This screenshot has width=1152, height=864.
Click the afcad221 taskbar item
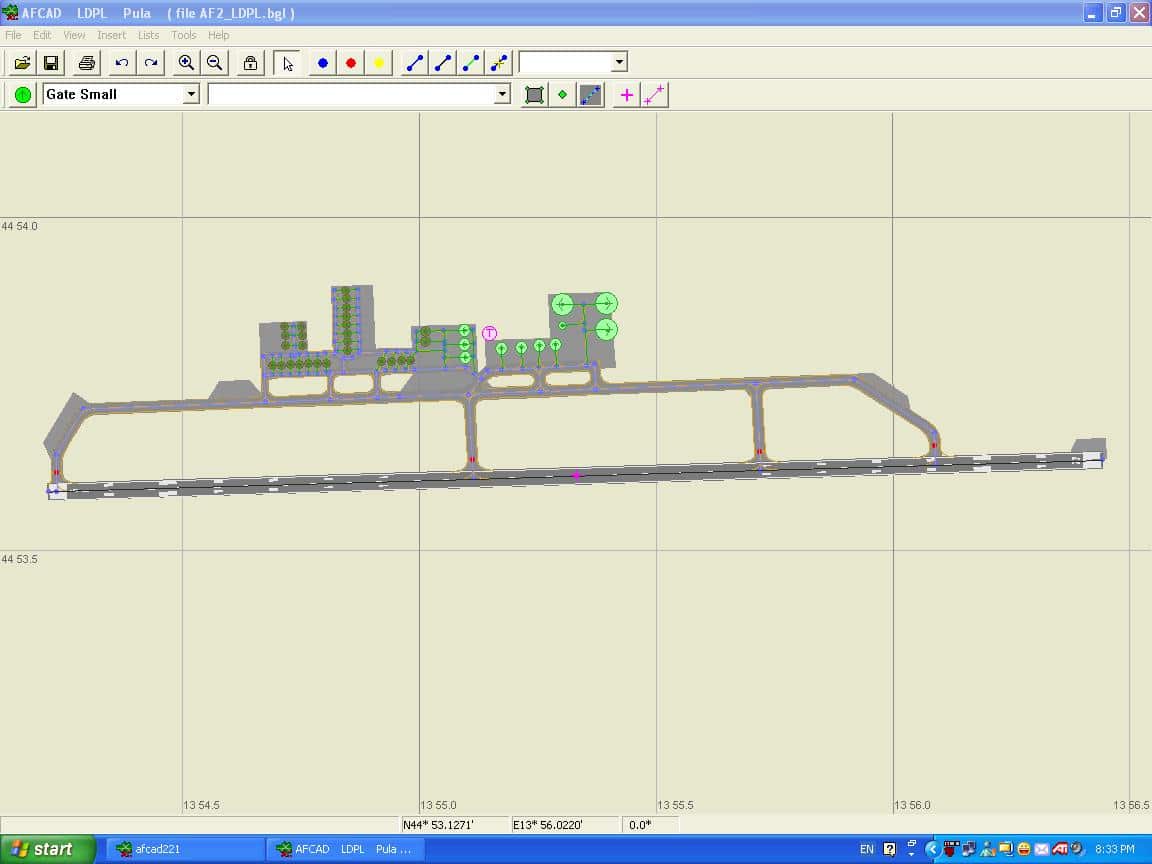(x=185, y=848)
